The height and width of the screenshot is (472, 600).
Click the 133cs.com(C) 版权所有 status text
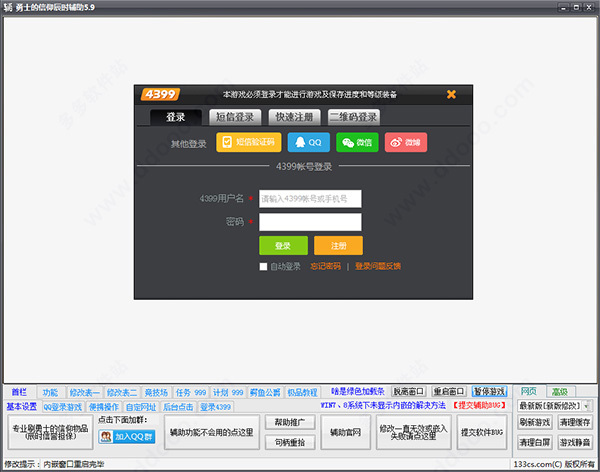click(554, 464)
